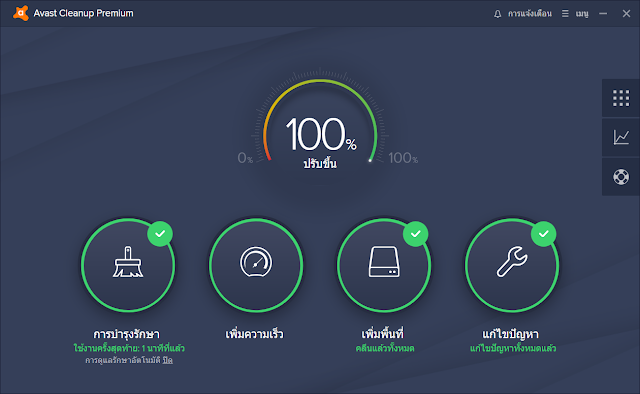The image size is (640, 394).
Task: Click the คลีนแล้วทั้งหมด status text
Action: click(x=385, y=348)
